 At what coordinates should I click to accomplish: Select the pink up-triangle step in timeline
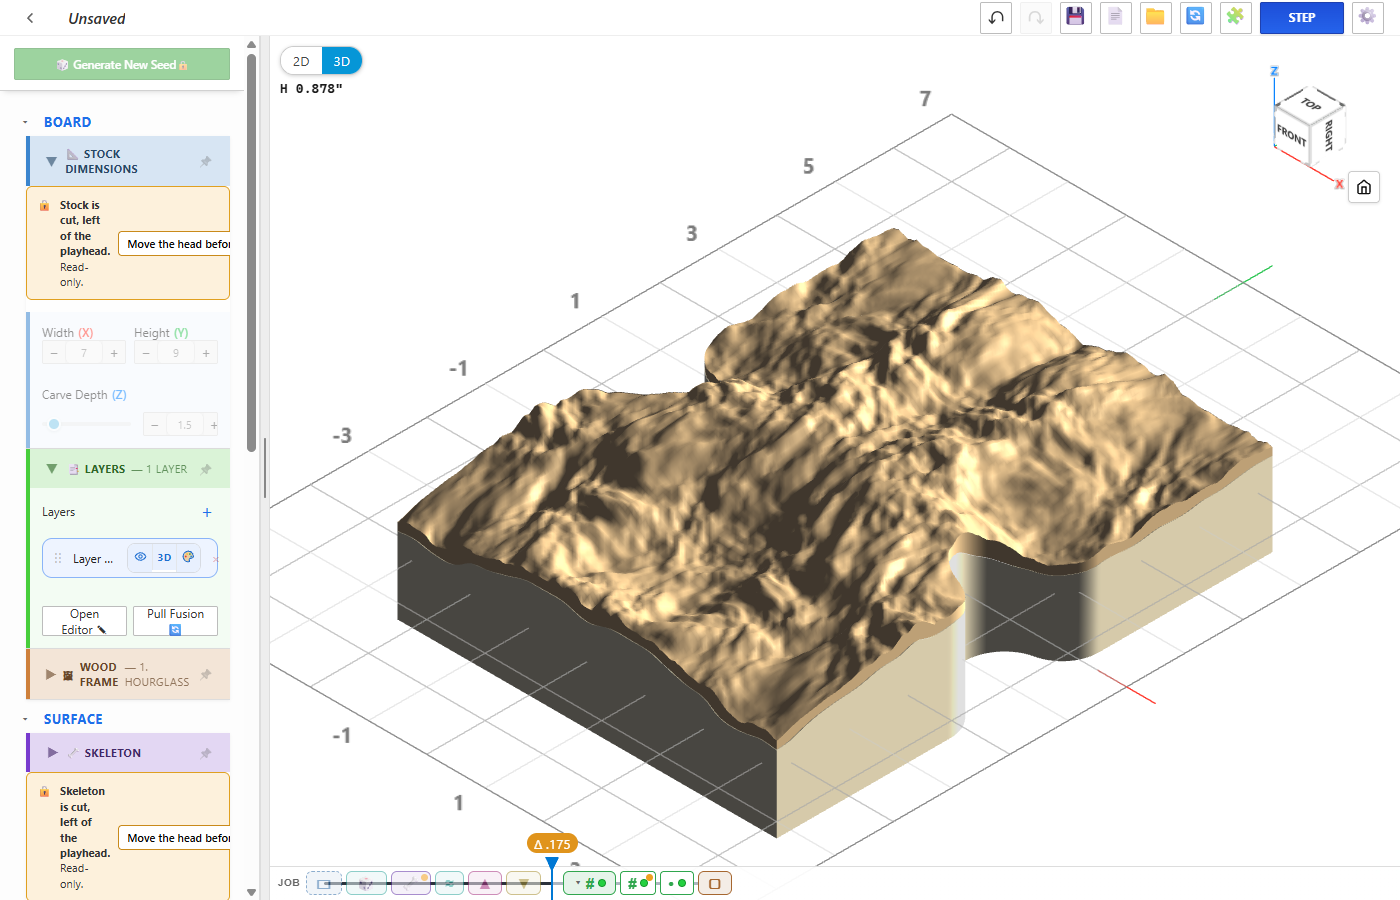click(485, 883)
